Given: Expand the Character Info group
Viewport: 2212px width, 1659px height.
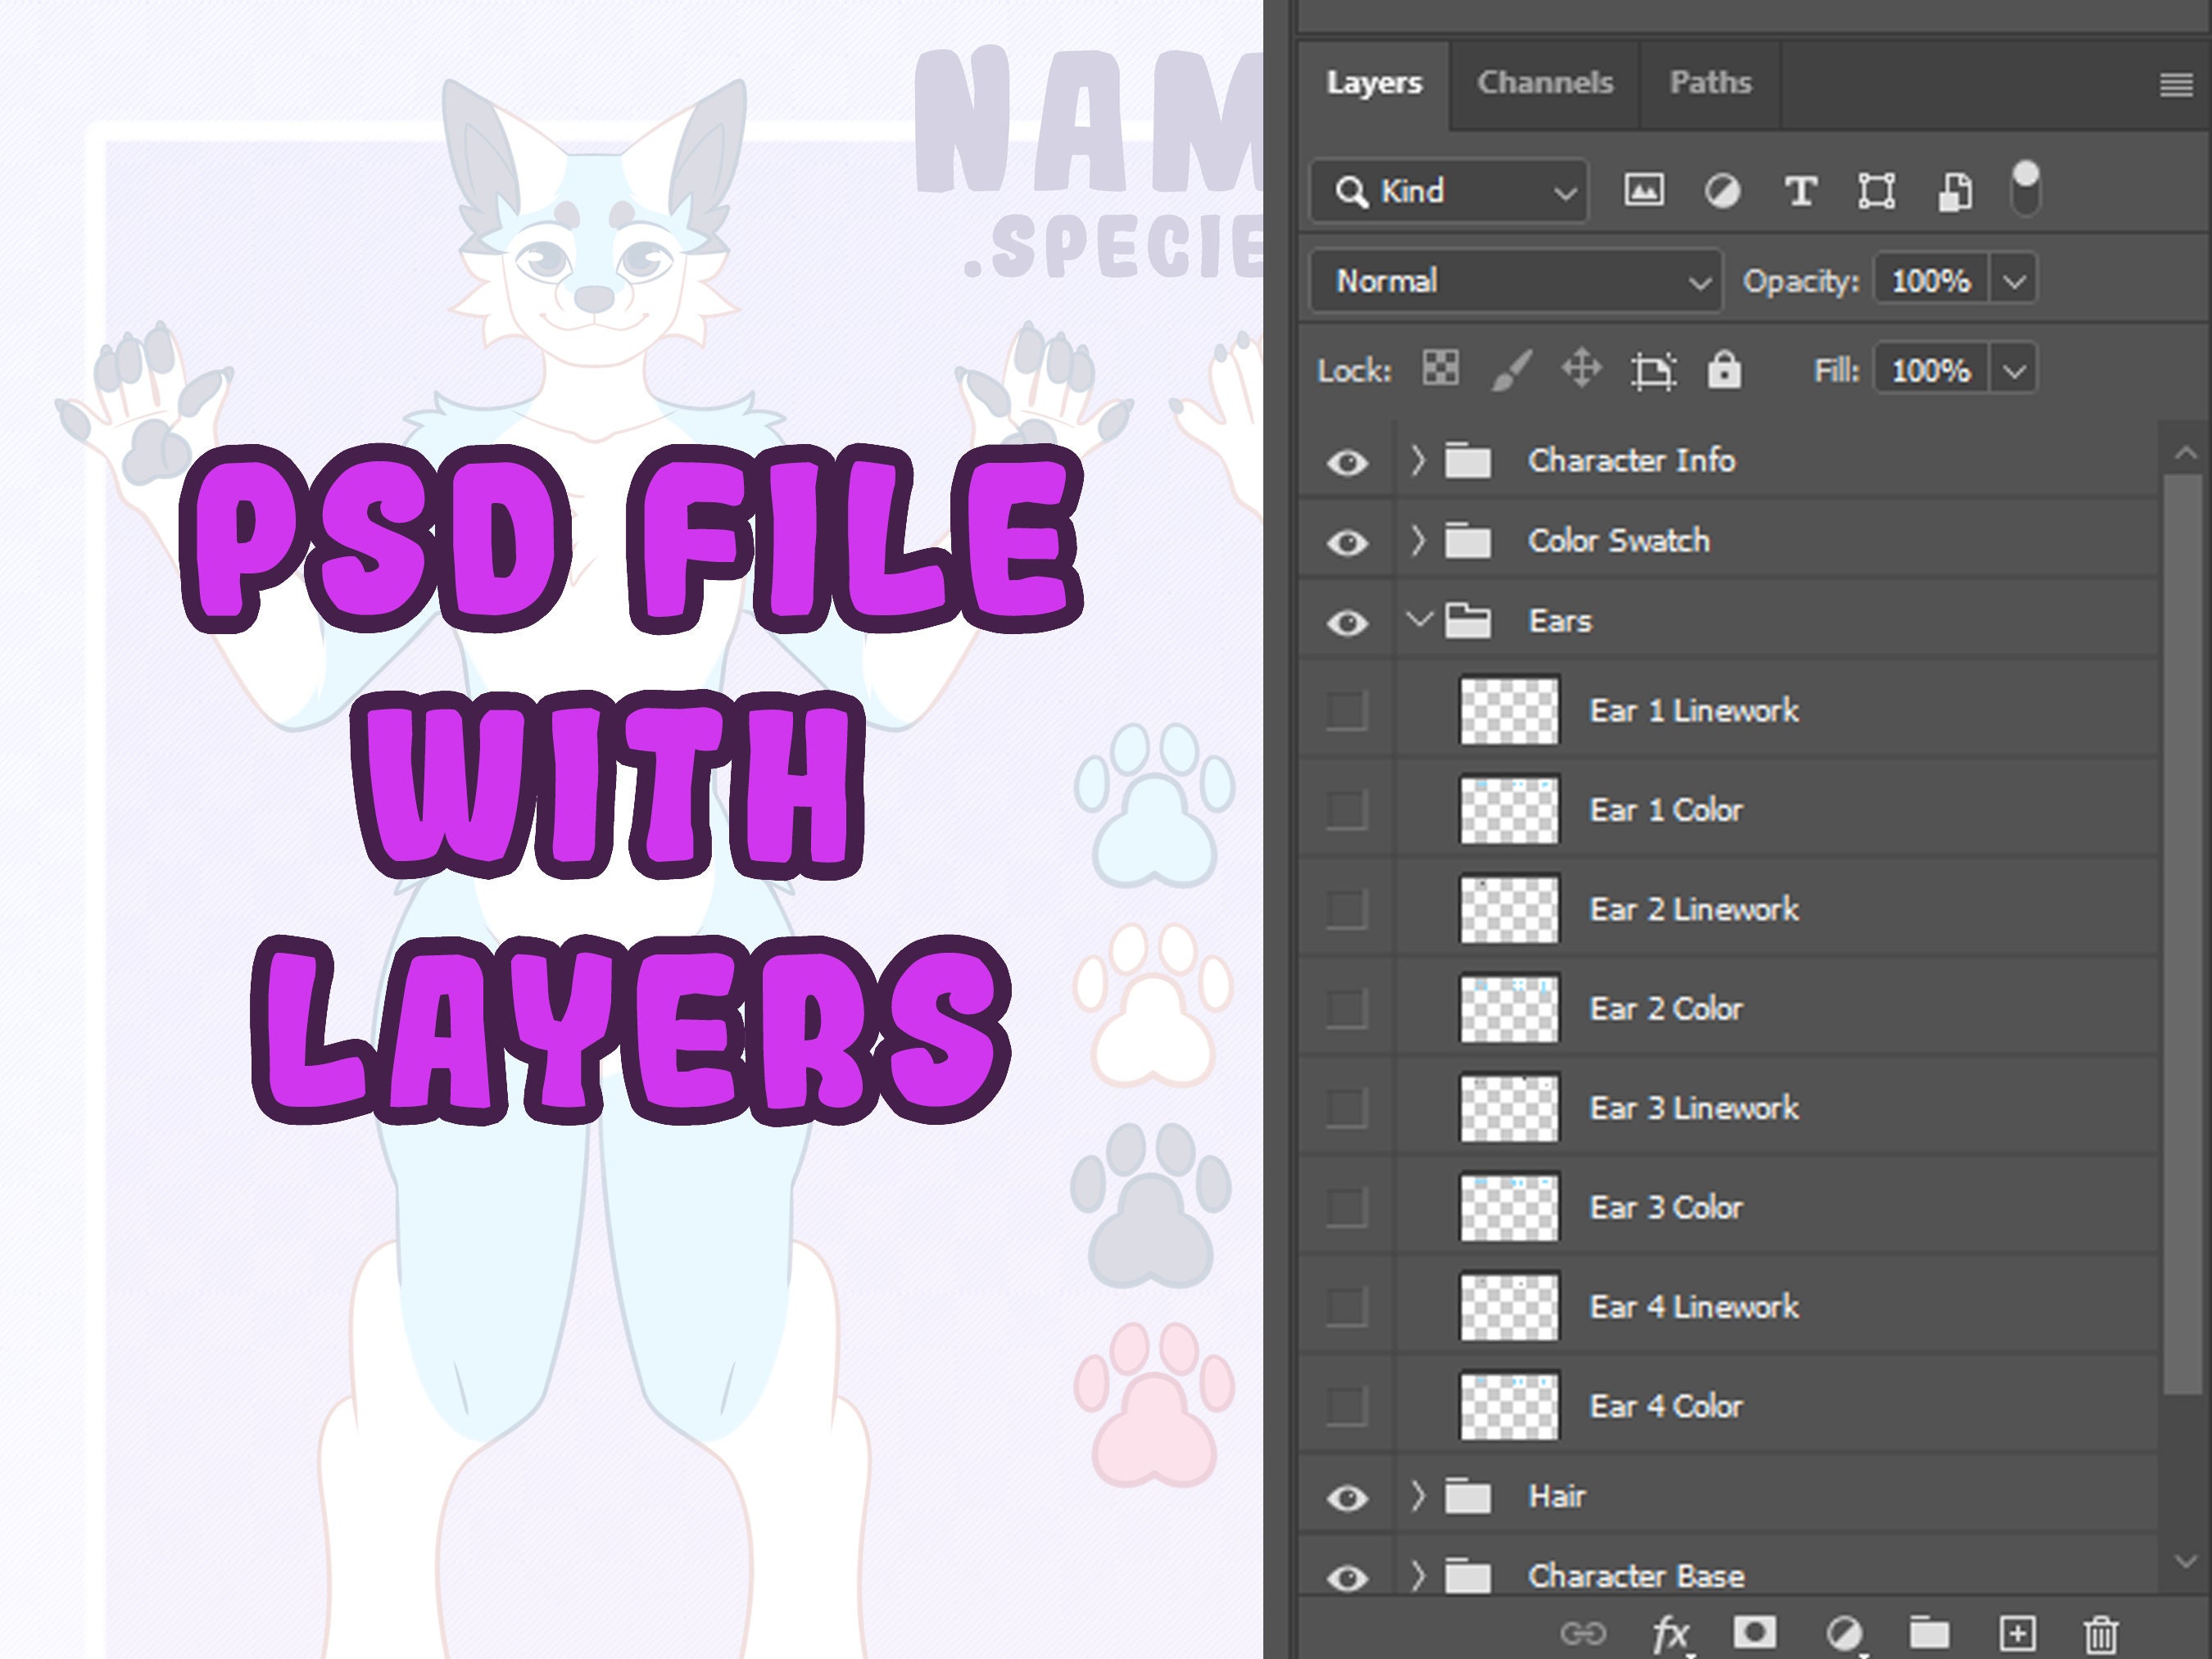Looking at the screenshot, I should 1417,460.
